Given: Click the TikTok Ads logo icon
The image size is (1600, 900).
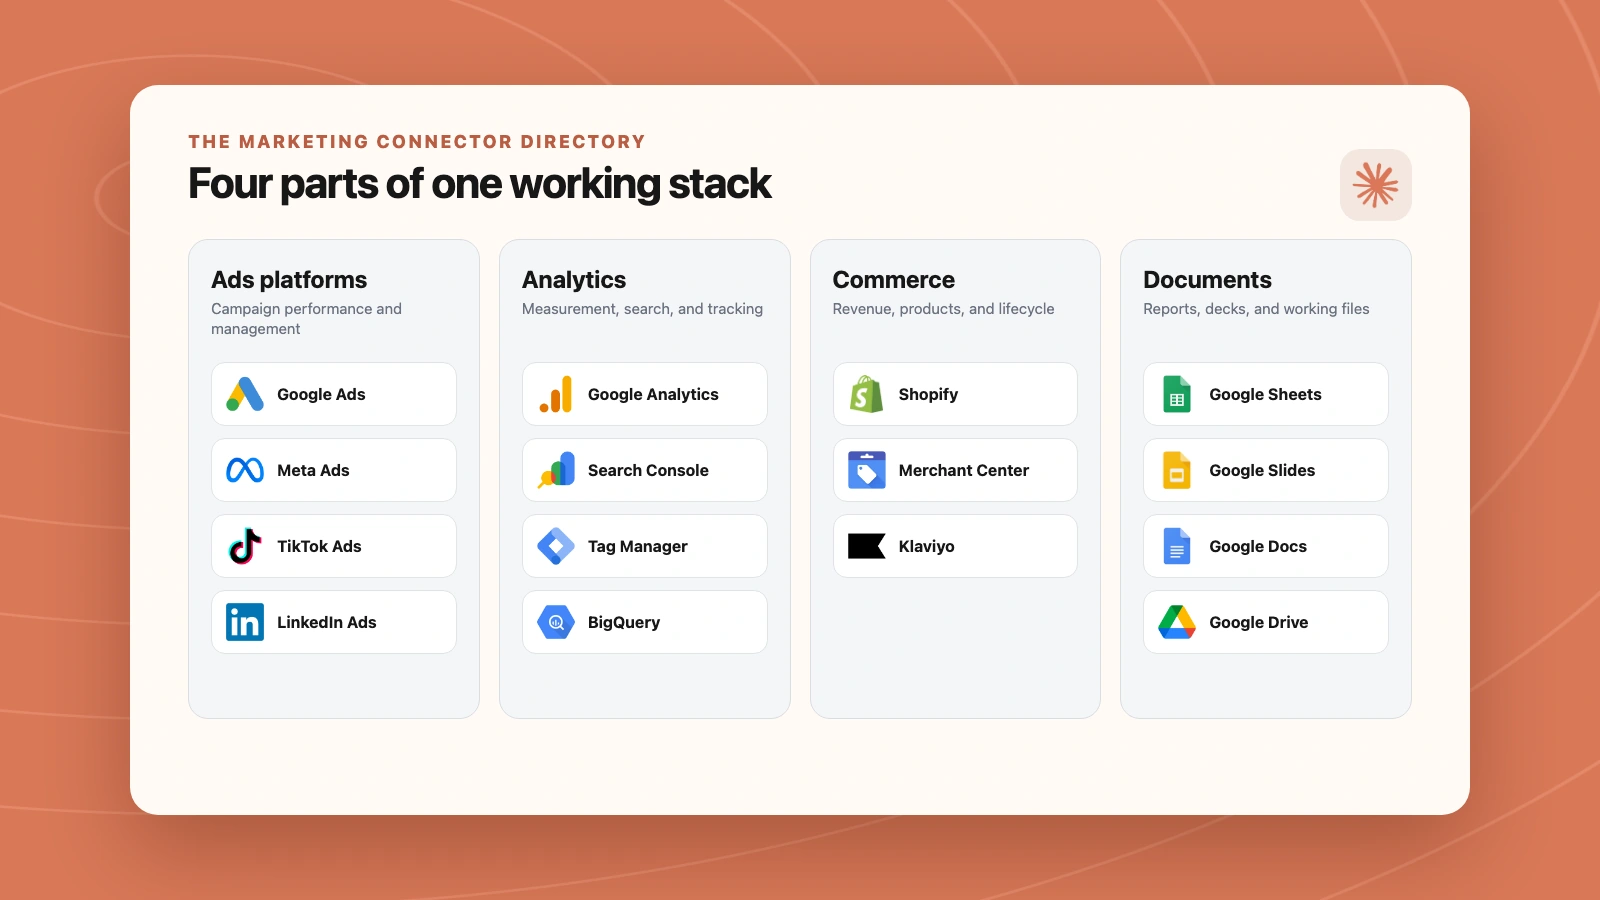Looking at the screenshot, I should [245, 546].
